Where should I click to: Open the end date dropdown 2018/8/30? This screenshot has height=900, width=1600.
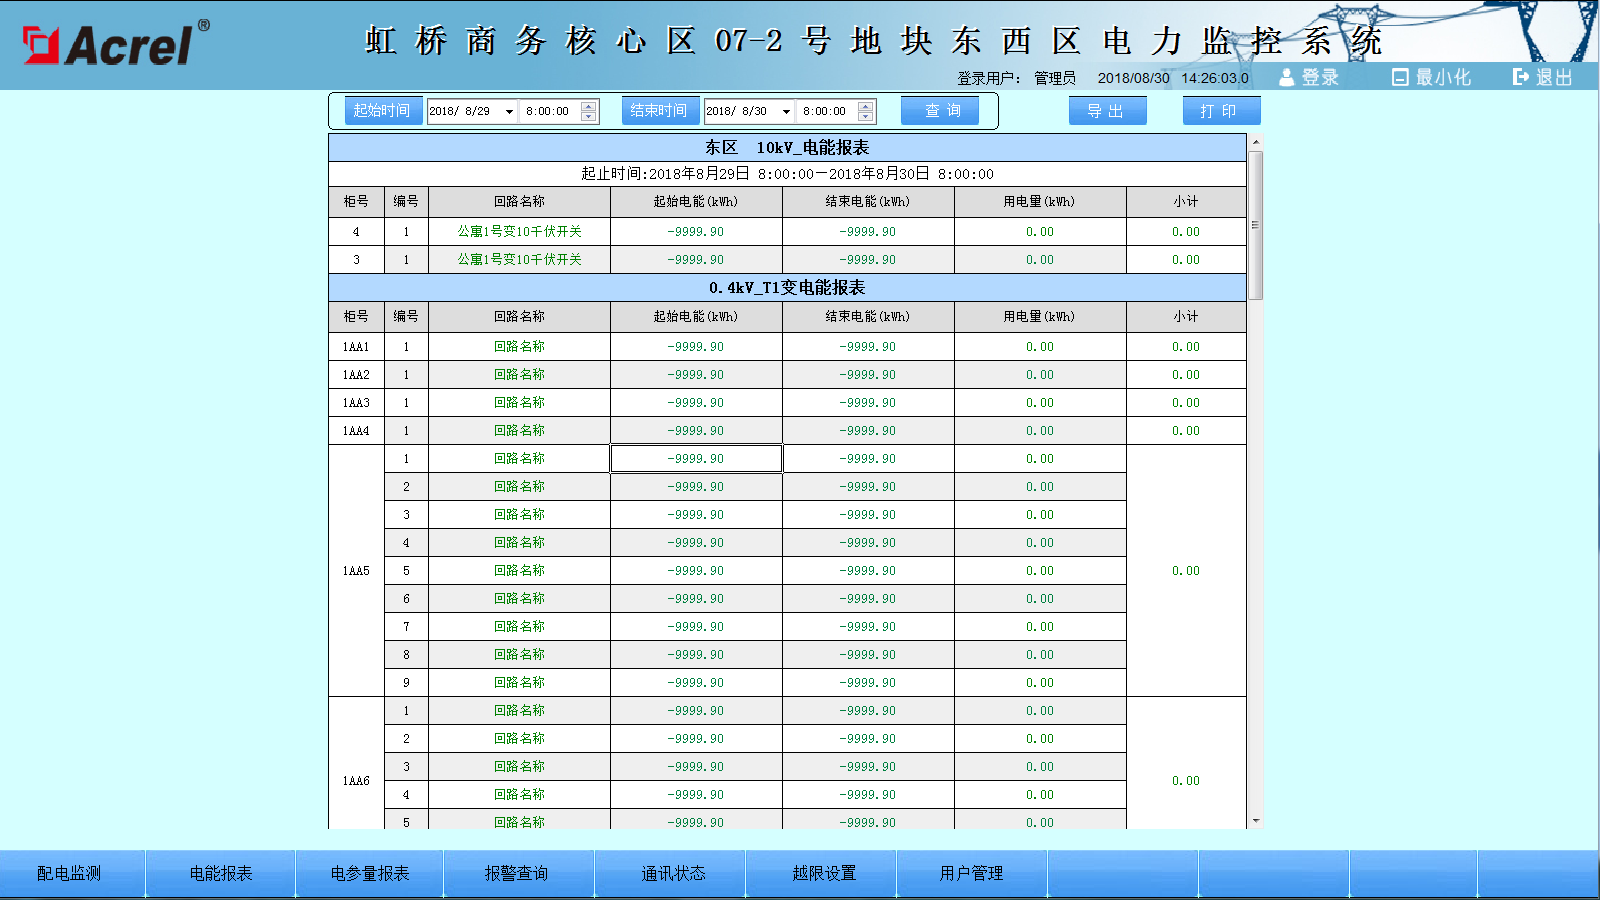(786, 111)
